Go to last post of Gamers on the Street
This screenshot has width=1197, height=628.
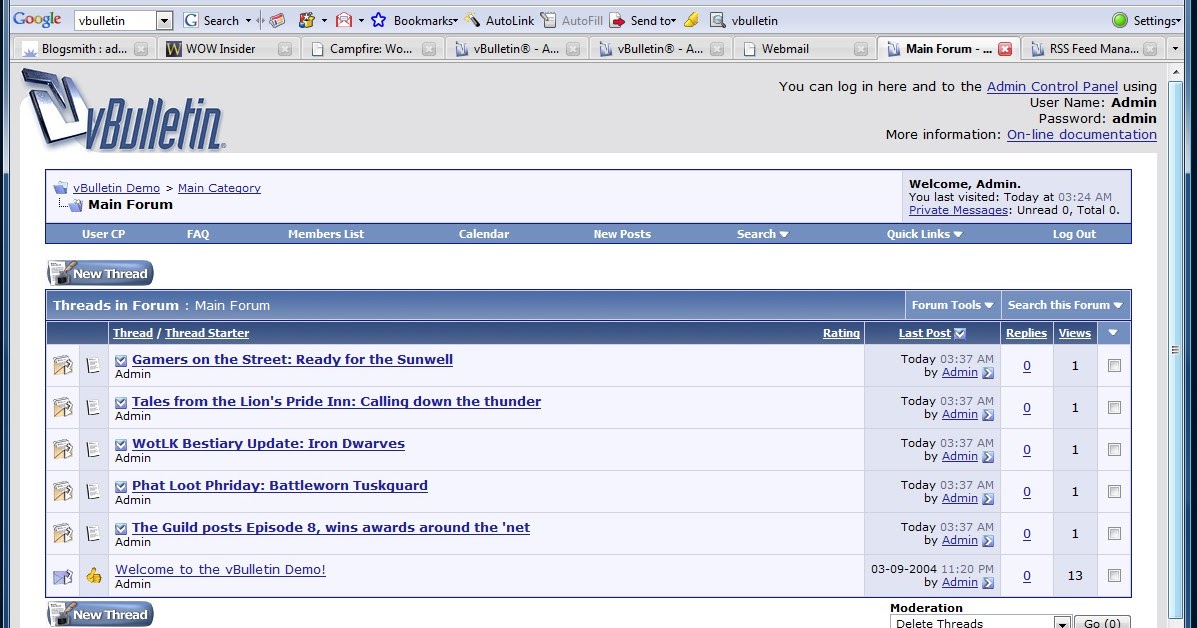[x=988, y=373]
